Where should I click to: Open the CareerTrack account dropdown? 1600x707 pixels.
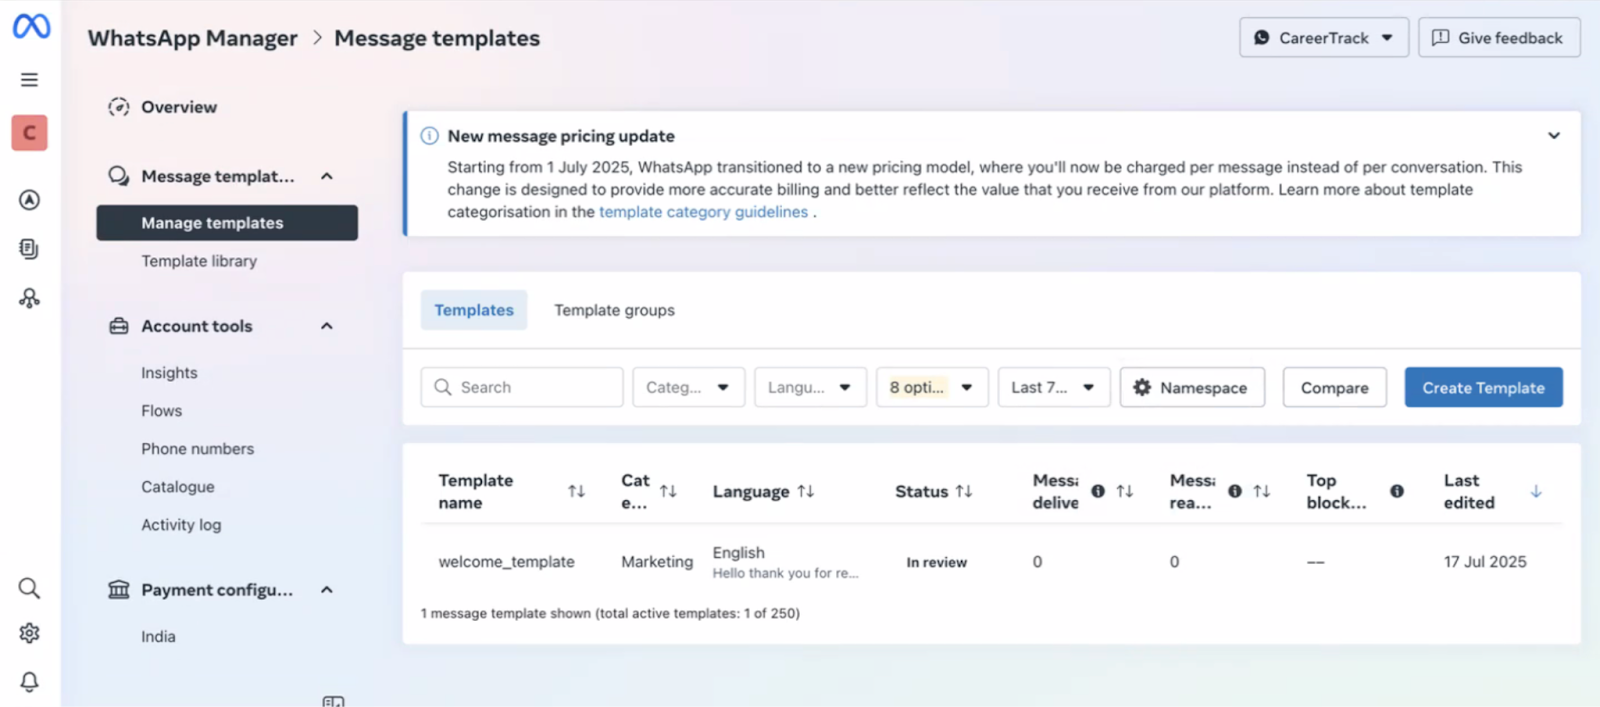[x=1324, y=38]
